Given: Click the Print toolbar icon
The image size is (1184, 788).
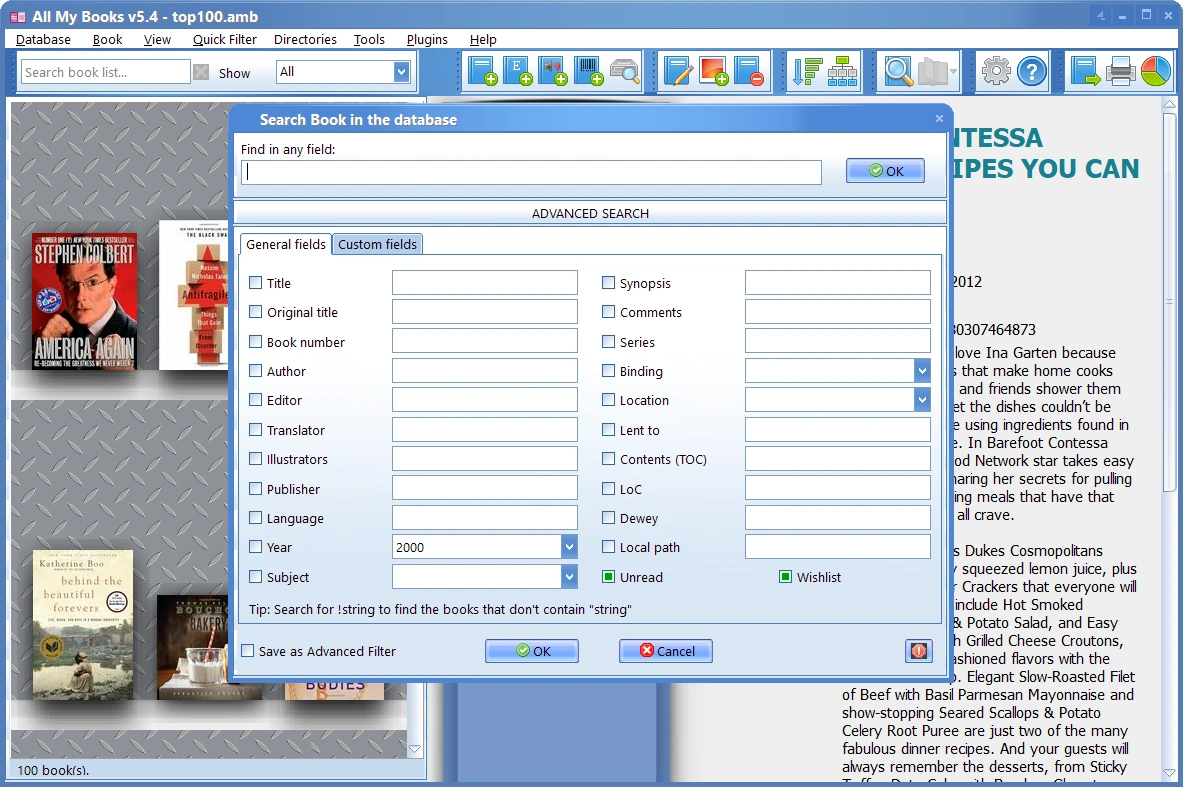Looking at the screenshot, I should coord(1121,72).
